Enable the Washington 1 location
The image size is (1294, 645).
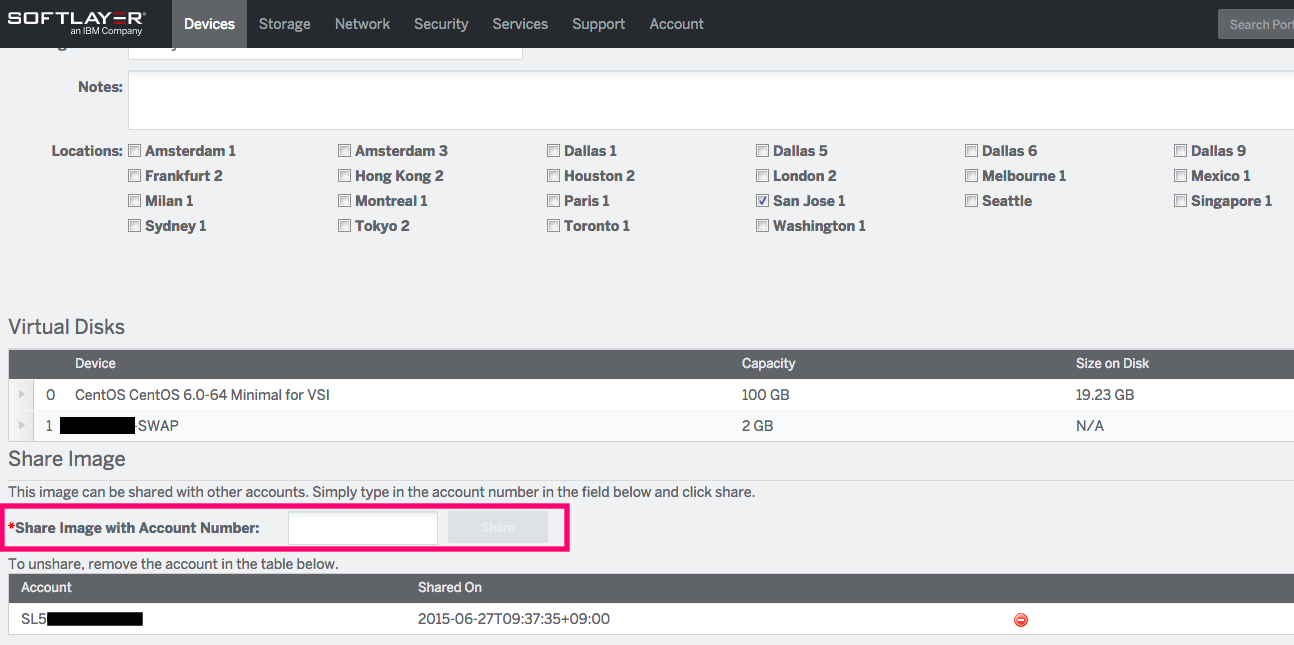(762, 225)
